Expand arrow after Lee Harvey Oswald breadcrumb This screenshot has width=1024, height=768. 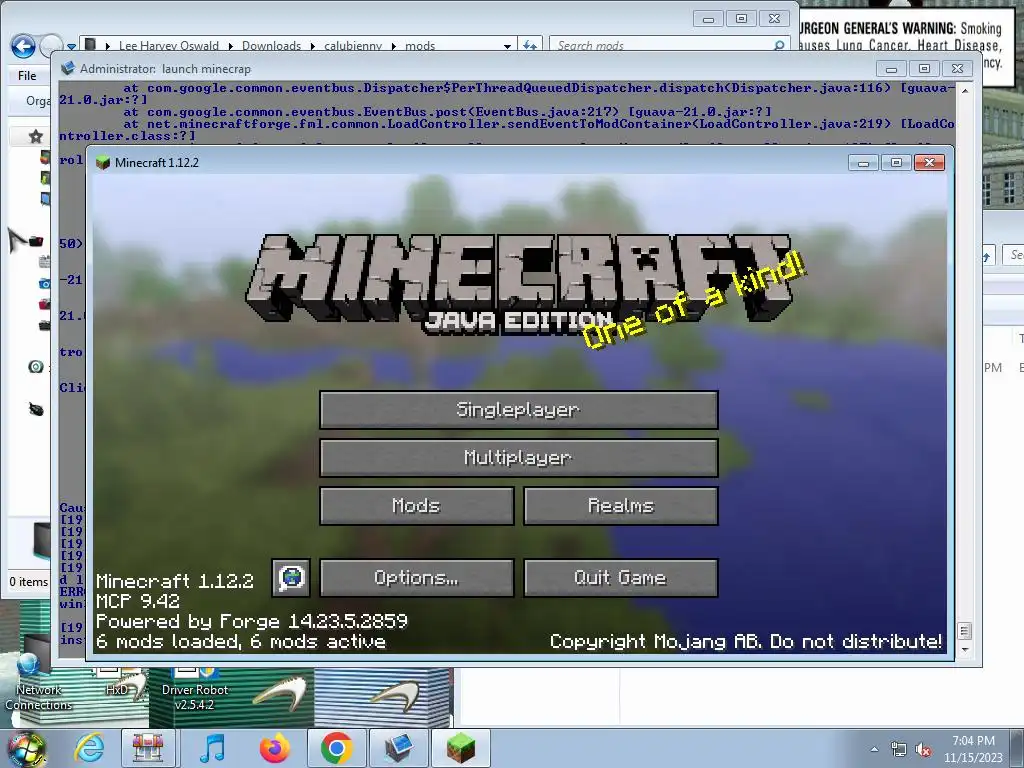pyautogui.click(x=231, y=46)
